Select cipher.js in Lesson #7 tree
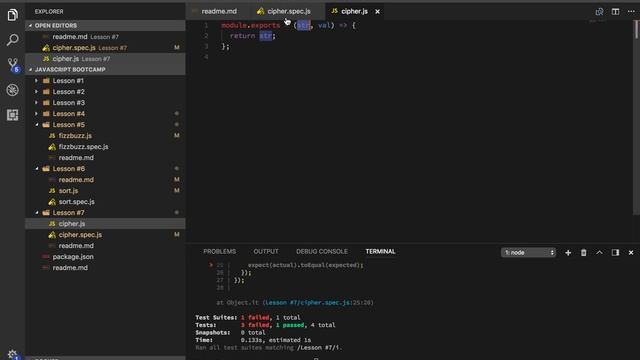Screen dimensions: 640x360 point(105,224)
